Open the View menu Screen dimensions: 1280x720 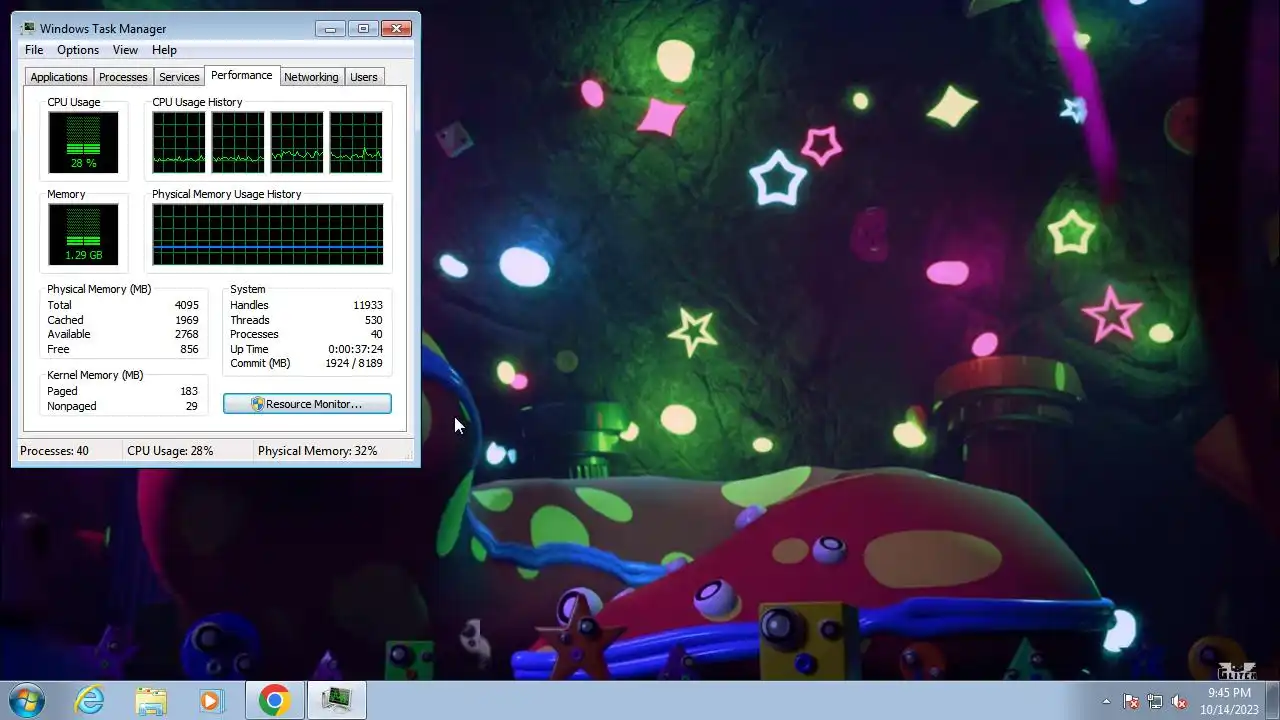(125, 50)
